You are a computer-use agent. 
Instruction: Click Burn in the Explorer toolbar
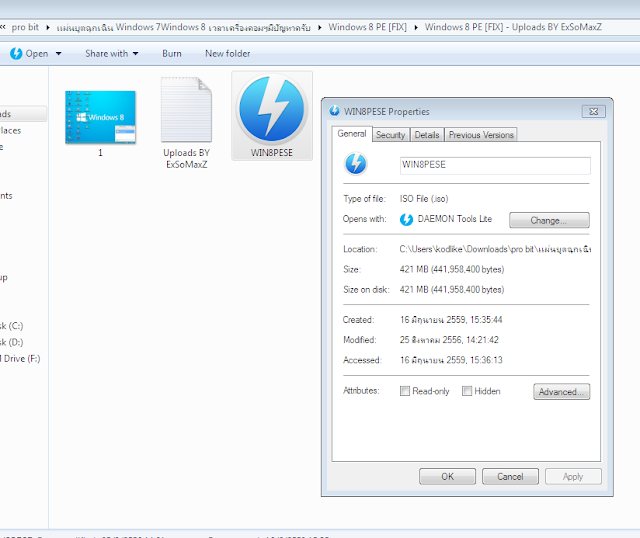pyautogui.click(x=172, y=53)
